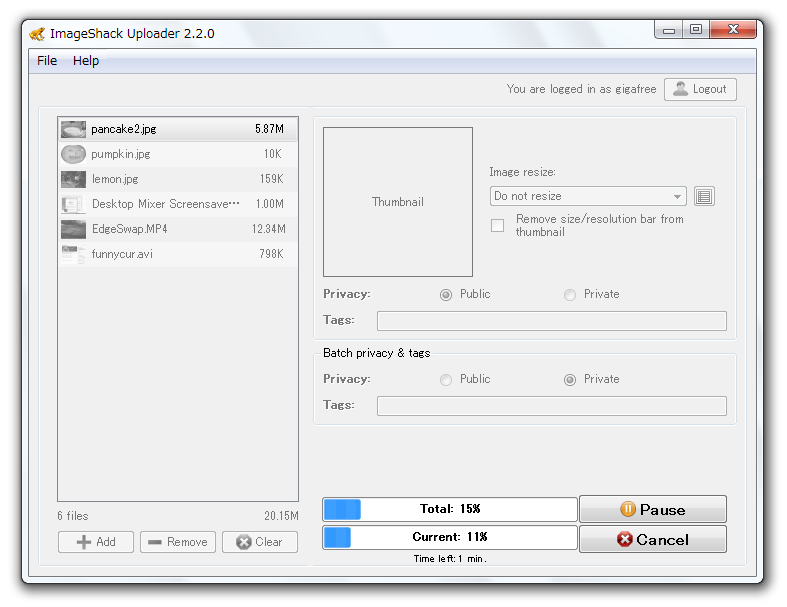Select Desktop Mixer Screensaver file icon
This screenshot has width=787, height=607.
click(x=73, y=204)
